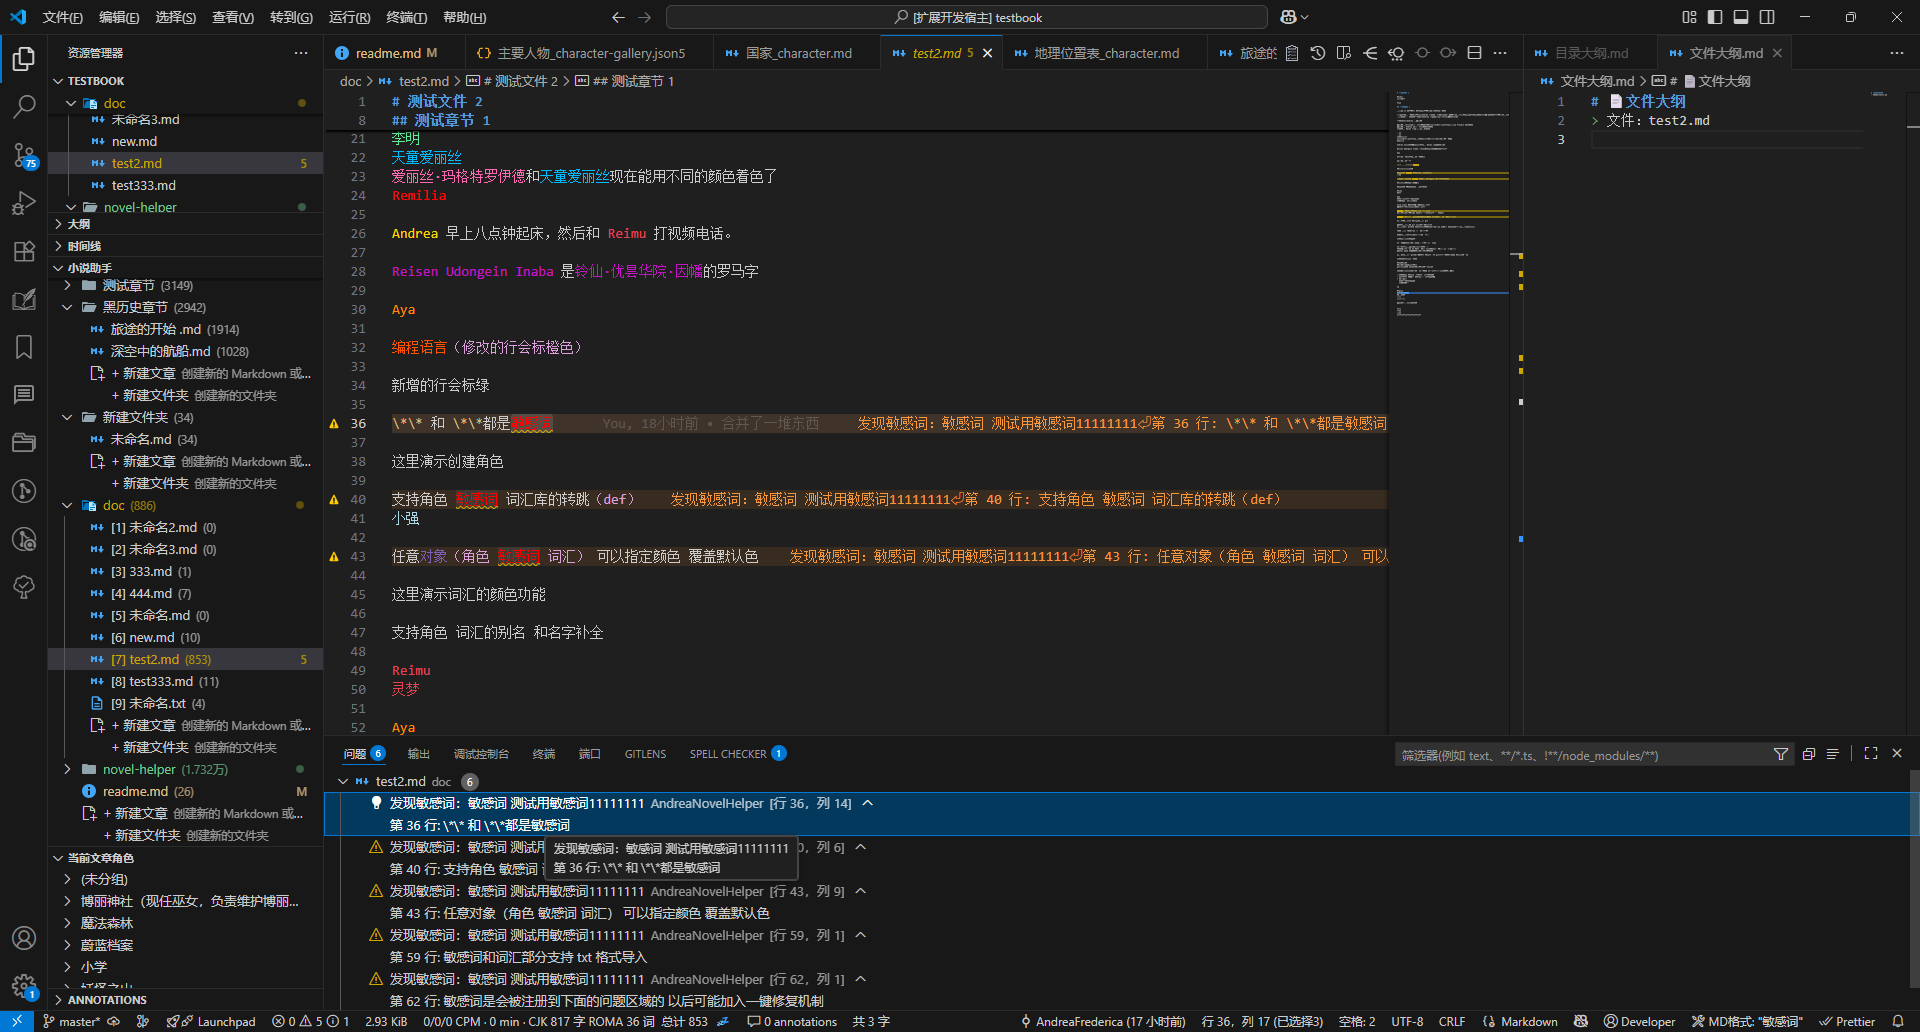Viewport: 1920px width, 1032px height.
Task: Open the 终端(T) menu in menu bar
Action: tap(406, 17)
